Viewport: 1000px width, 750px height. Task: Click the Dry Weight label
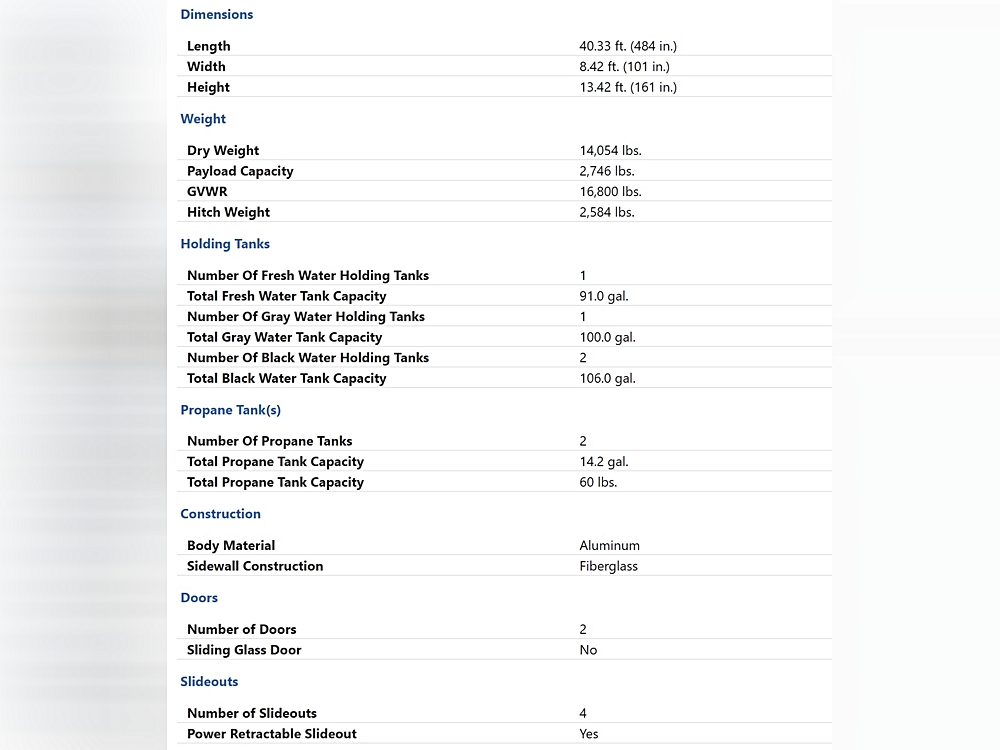223,151
